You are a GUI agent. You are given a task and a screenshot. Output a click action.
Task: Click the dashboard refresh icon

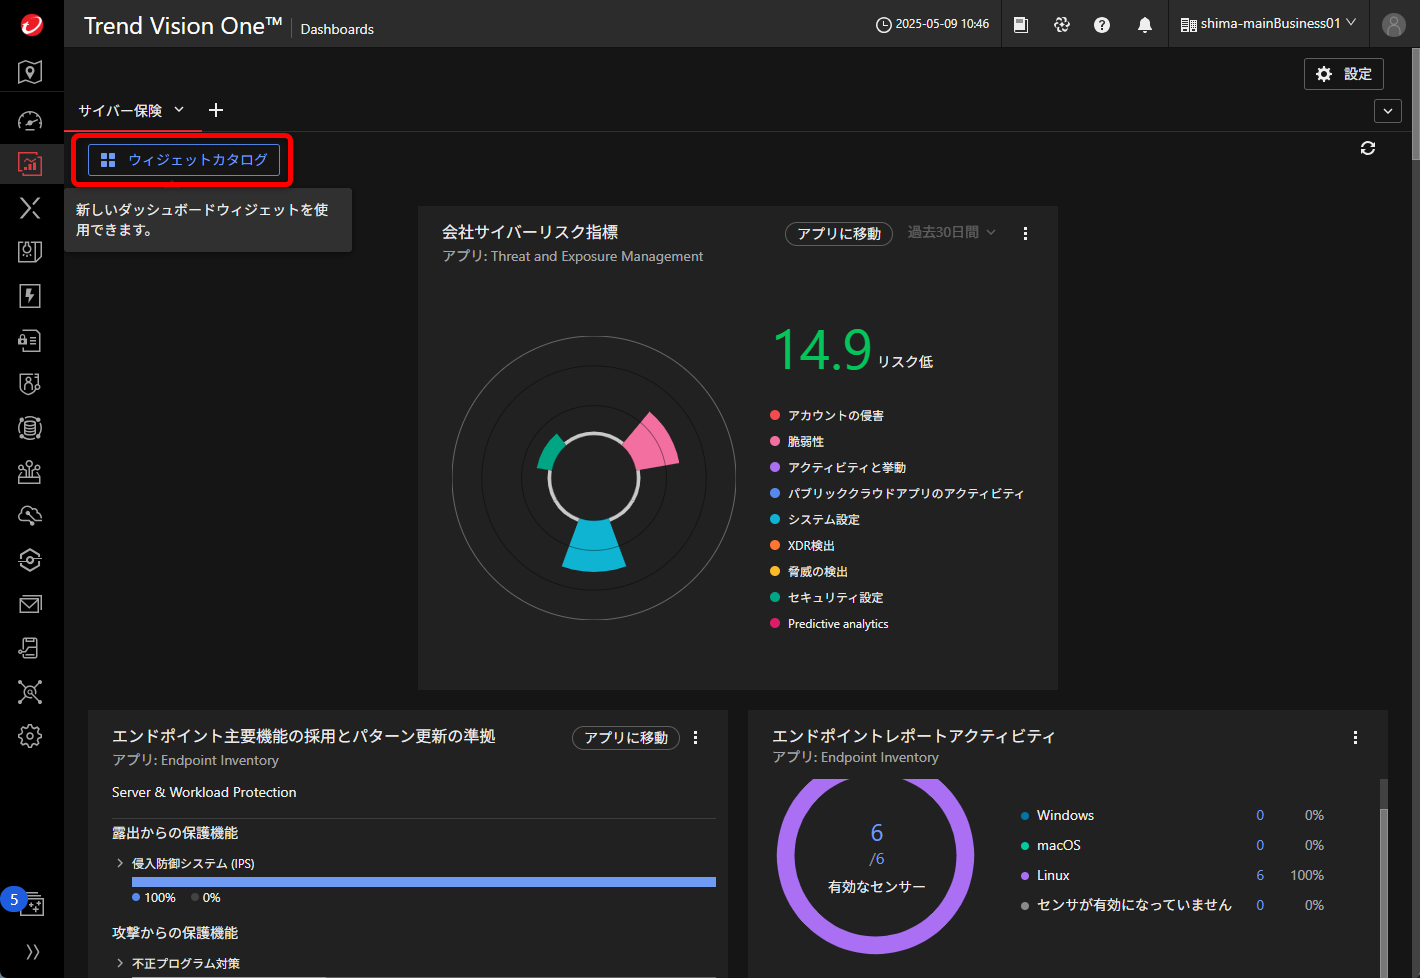point(1368,148)
